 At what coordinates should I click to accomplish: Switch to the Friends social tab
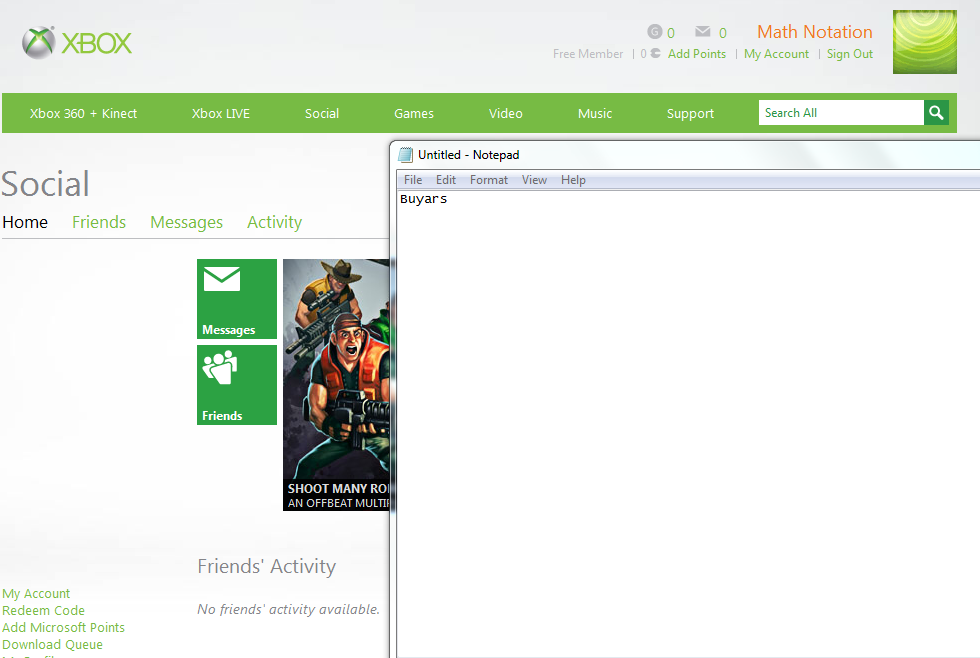(x=99, y=222)
